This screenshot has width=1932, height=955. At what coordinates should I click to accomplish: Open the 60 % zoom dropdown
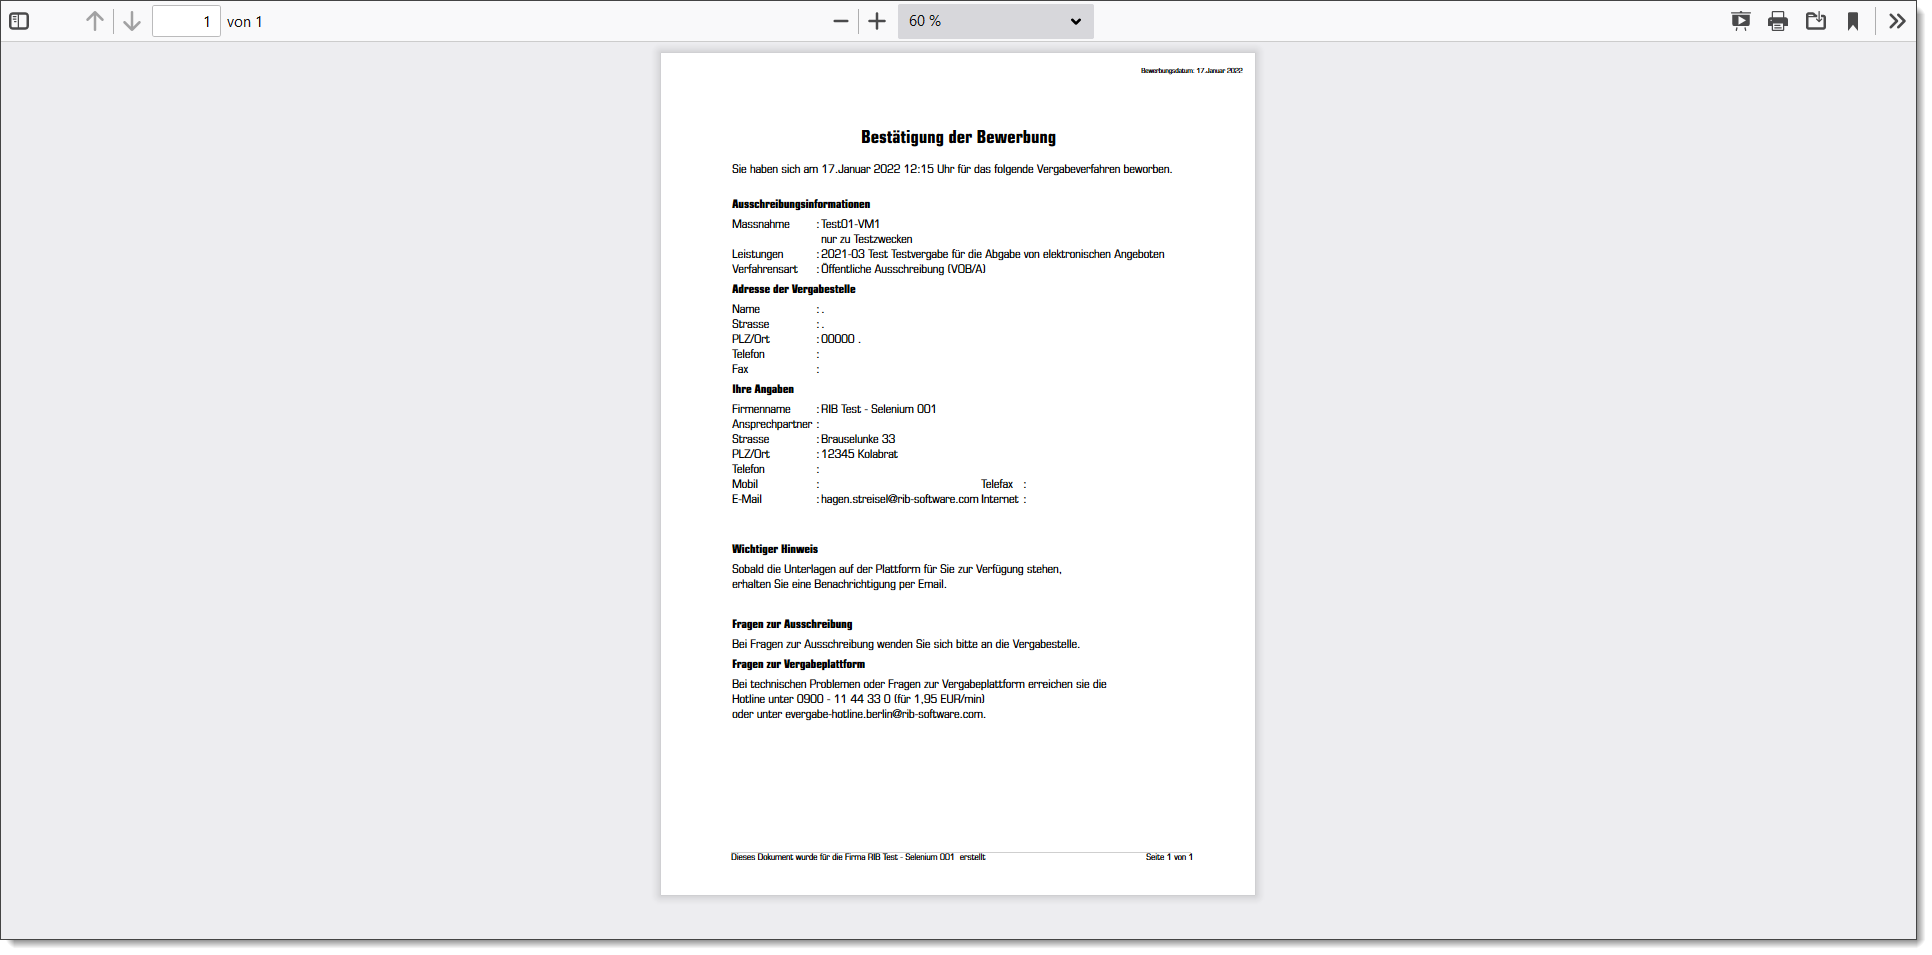click(995, 21)
